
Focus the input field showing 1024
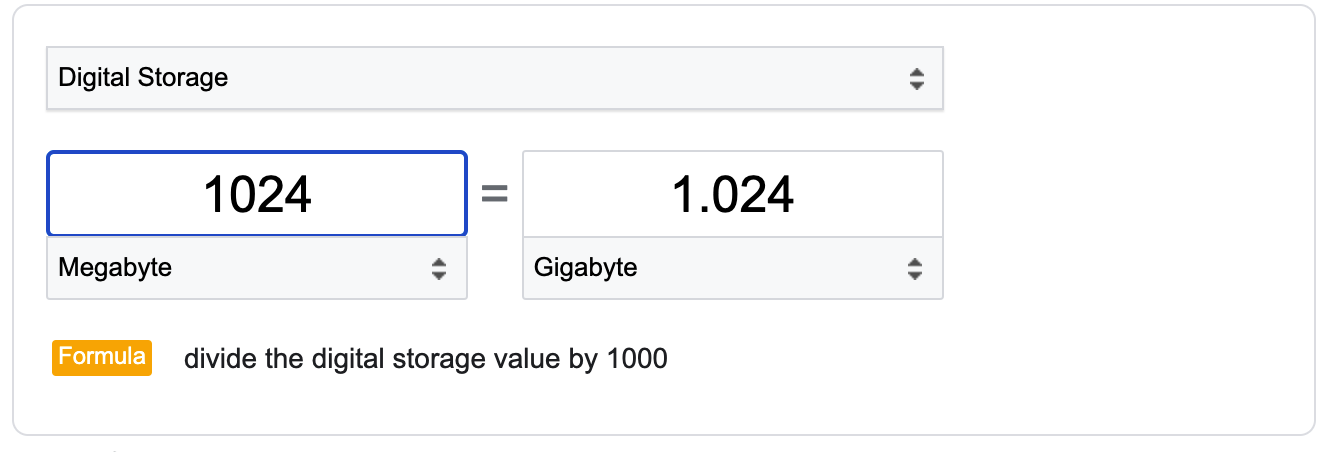257,194
